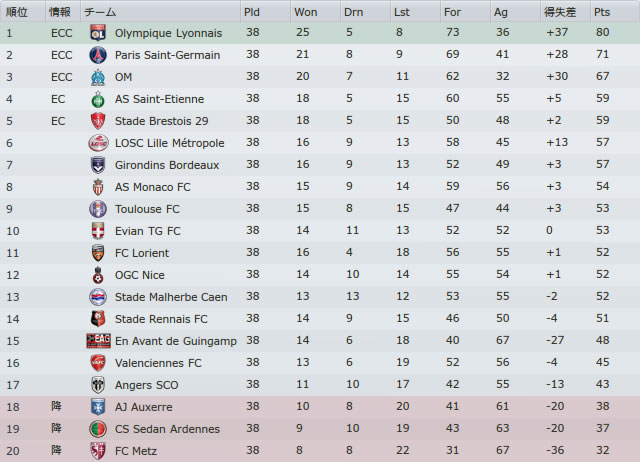Image resolution: width=640 pixels, height=462 pixels.
Task: Select the Angers SCO crest
Action: pos(98,385)
